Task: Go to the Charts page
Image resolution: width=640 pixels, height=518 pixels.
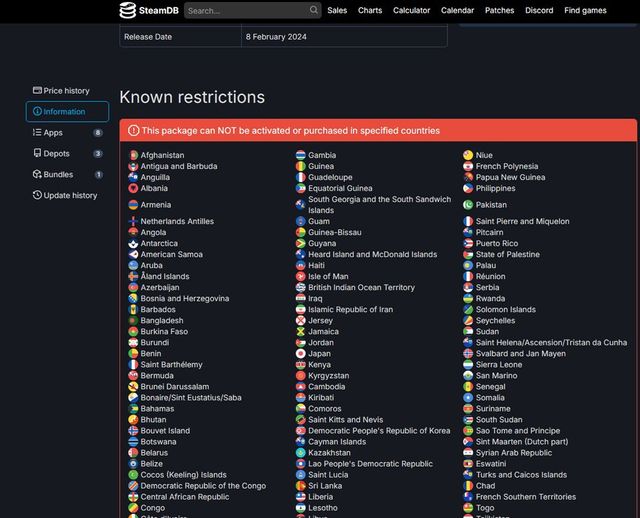Action: click(370, 10)
